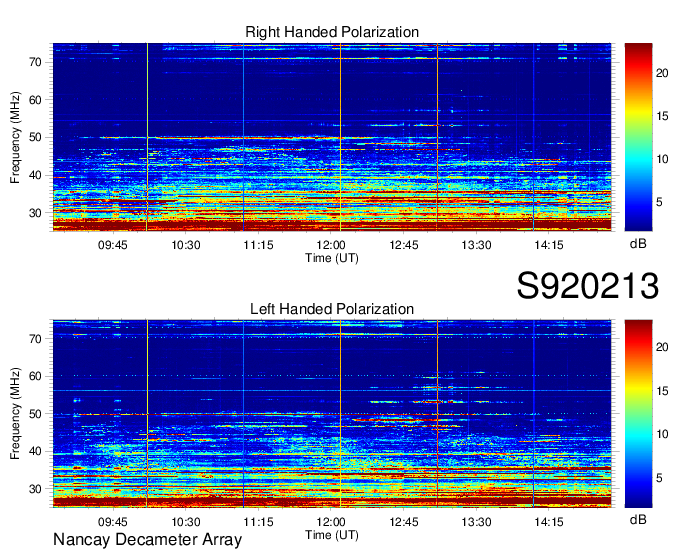Click the 14:15 time tick of the left-handed plot
This screenshot has height=552, width=680.
click(x=549, y=522)
